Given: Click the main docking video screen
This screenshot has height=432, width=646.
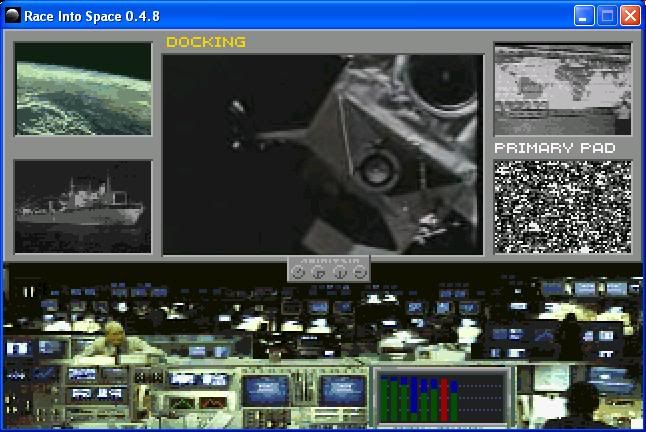Looking at the screenshot, I should [x=323, y=154].
